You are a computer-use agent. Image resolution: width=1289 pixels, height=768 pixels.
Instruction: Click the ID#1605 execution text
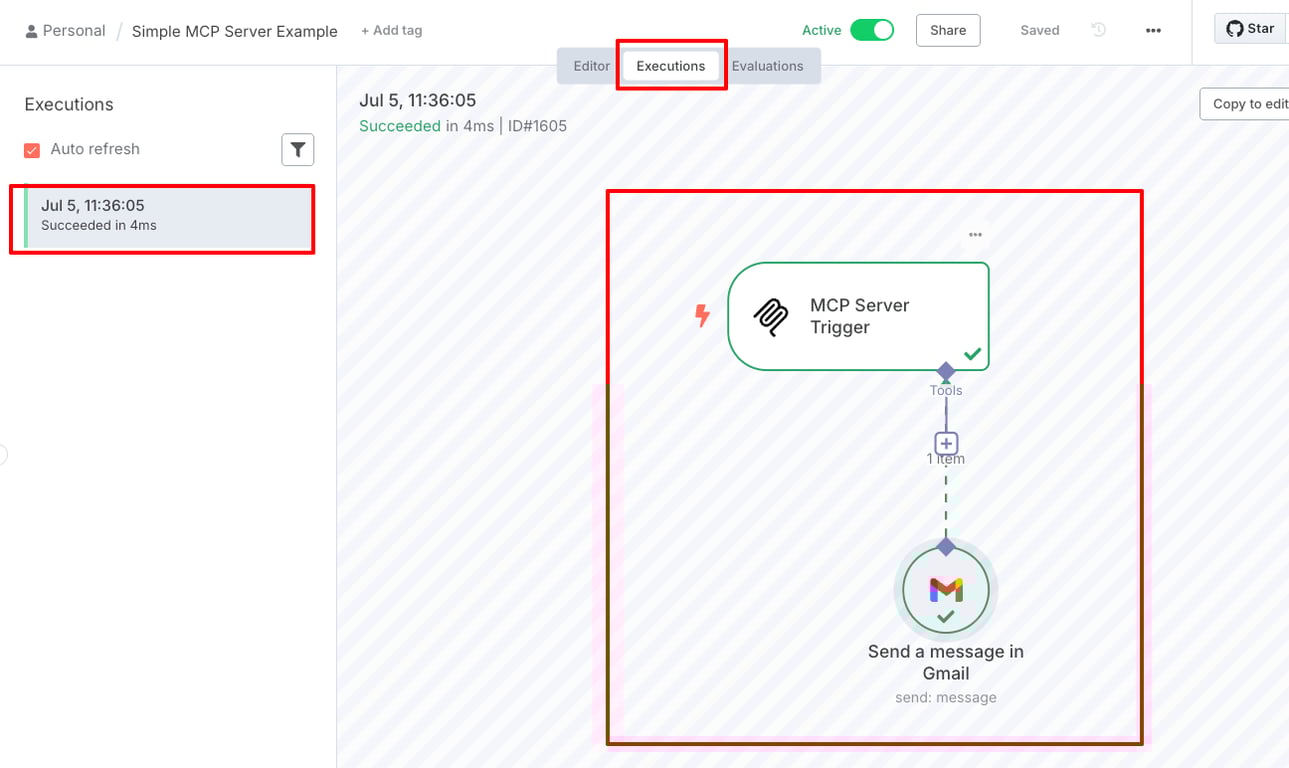click(537, 126)
